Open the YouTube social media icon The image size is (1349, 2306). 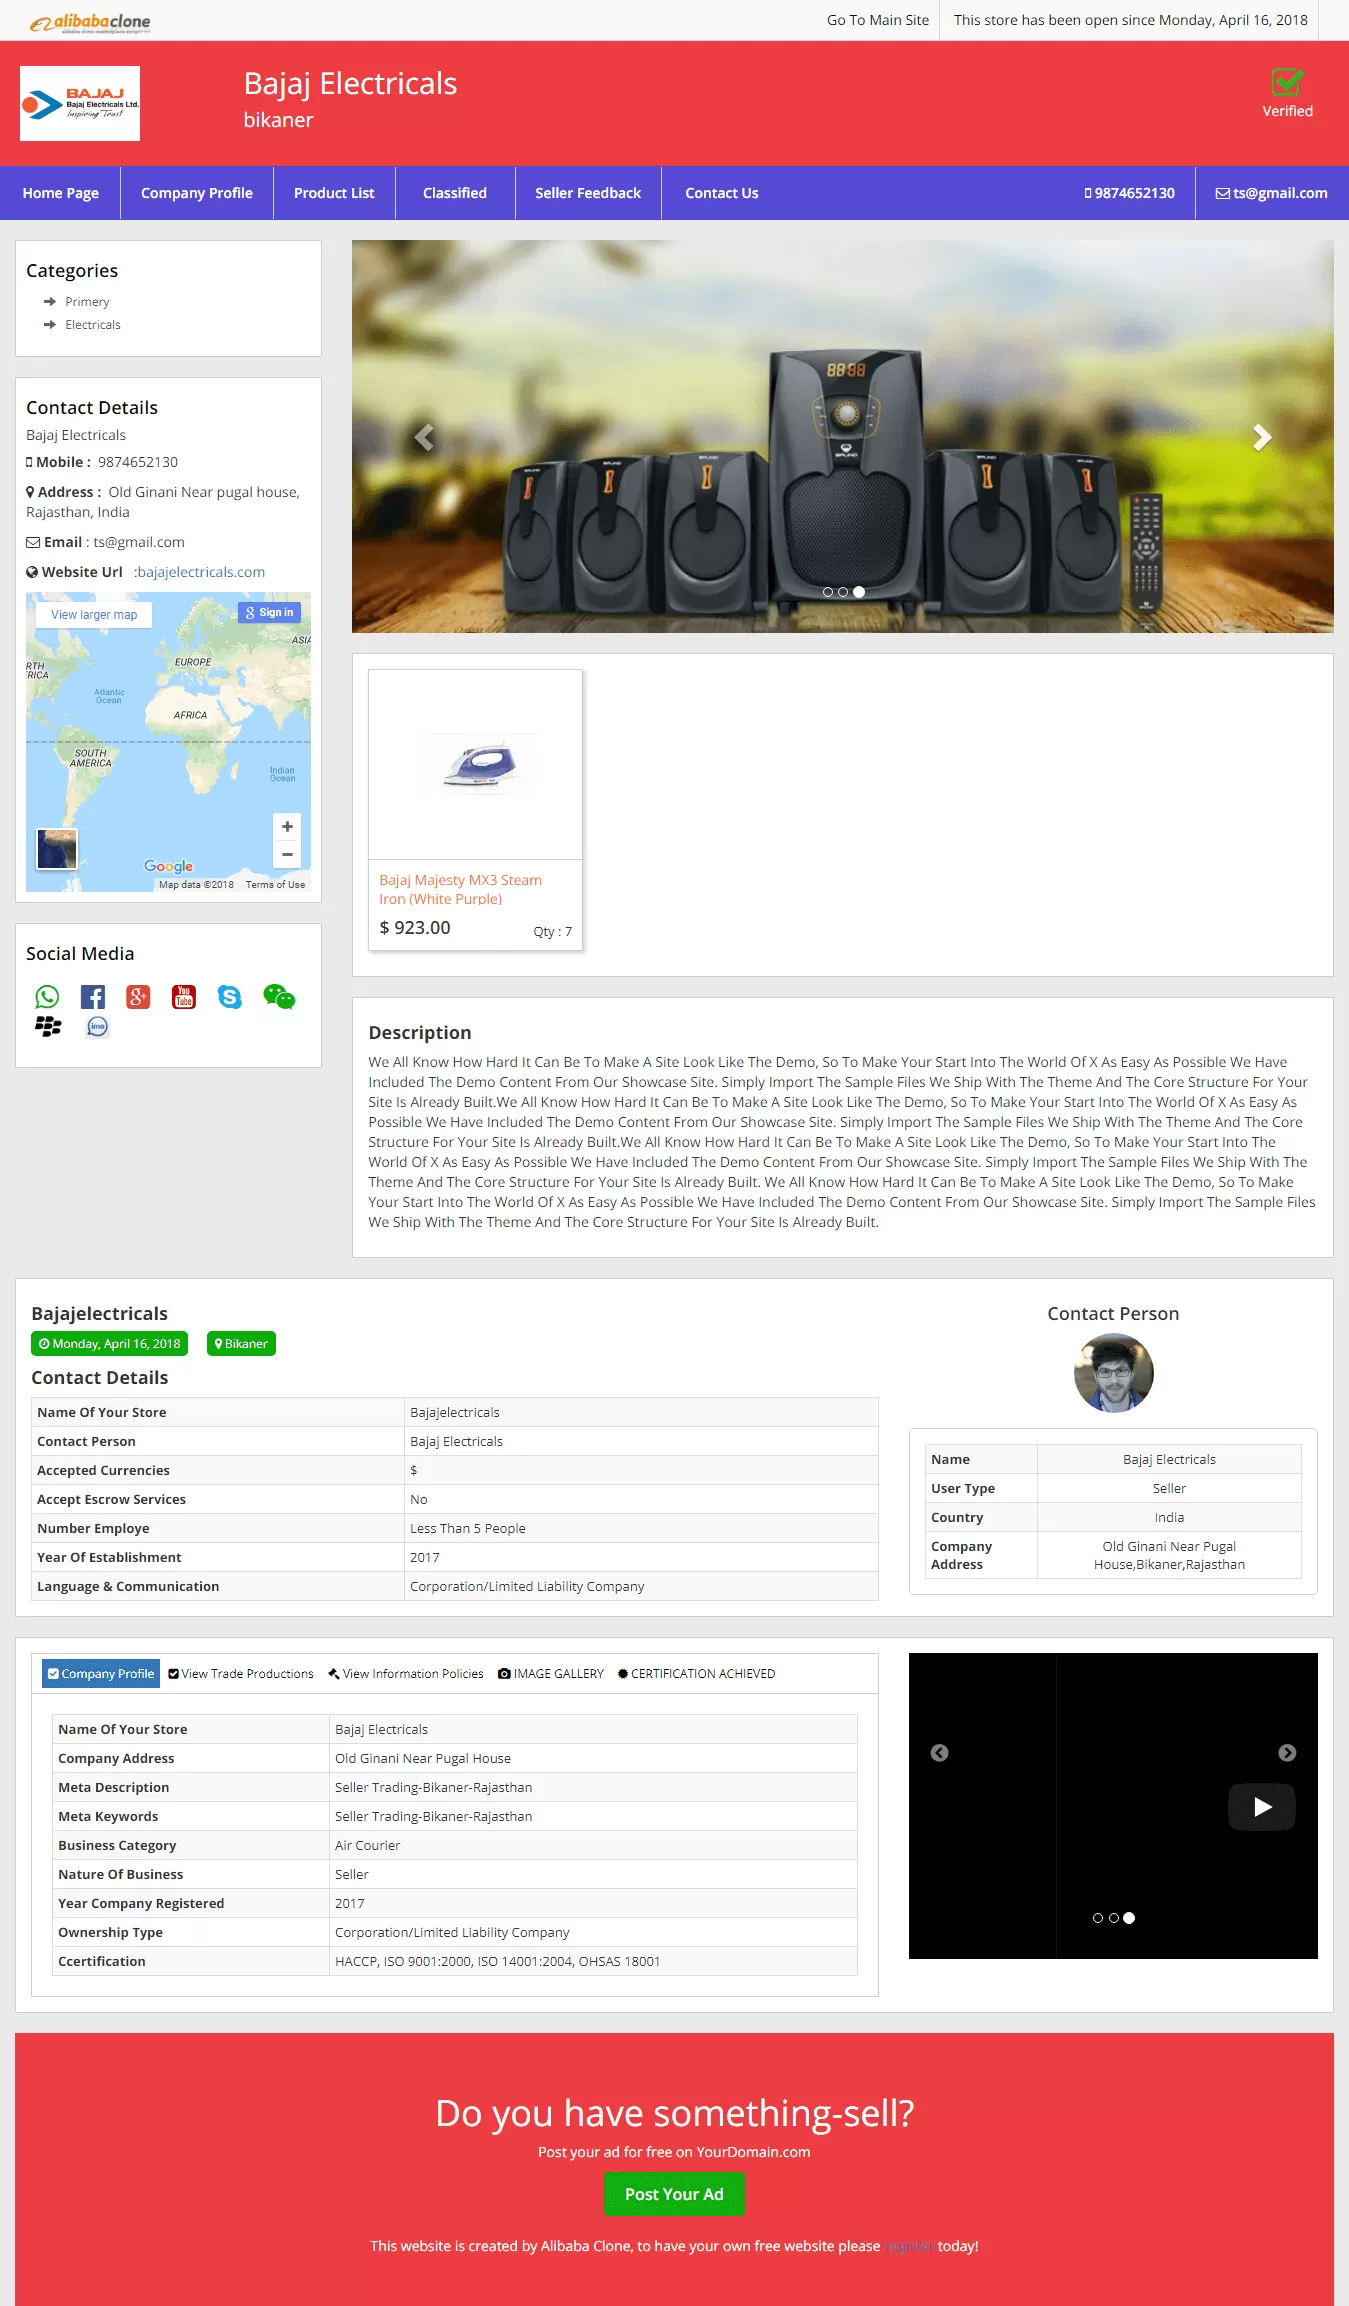[x=184, y=997]
